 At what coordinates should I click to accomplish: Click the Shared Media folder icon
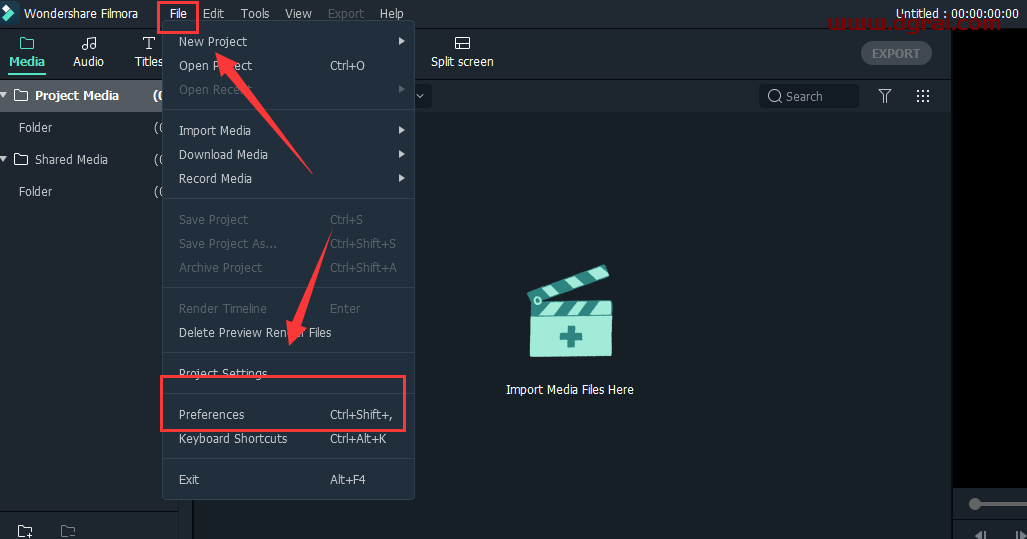[x=21, y=159]
